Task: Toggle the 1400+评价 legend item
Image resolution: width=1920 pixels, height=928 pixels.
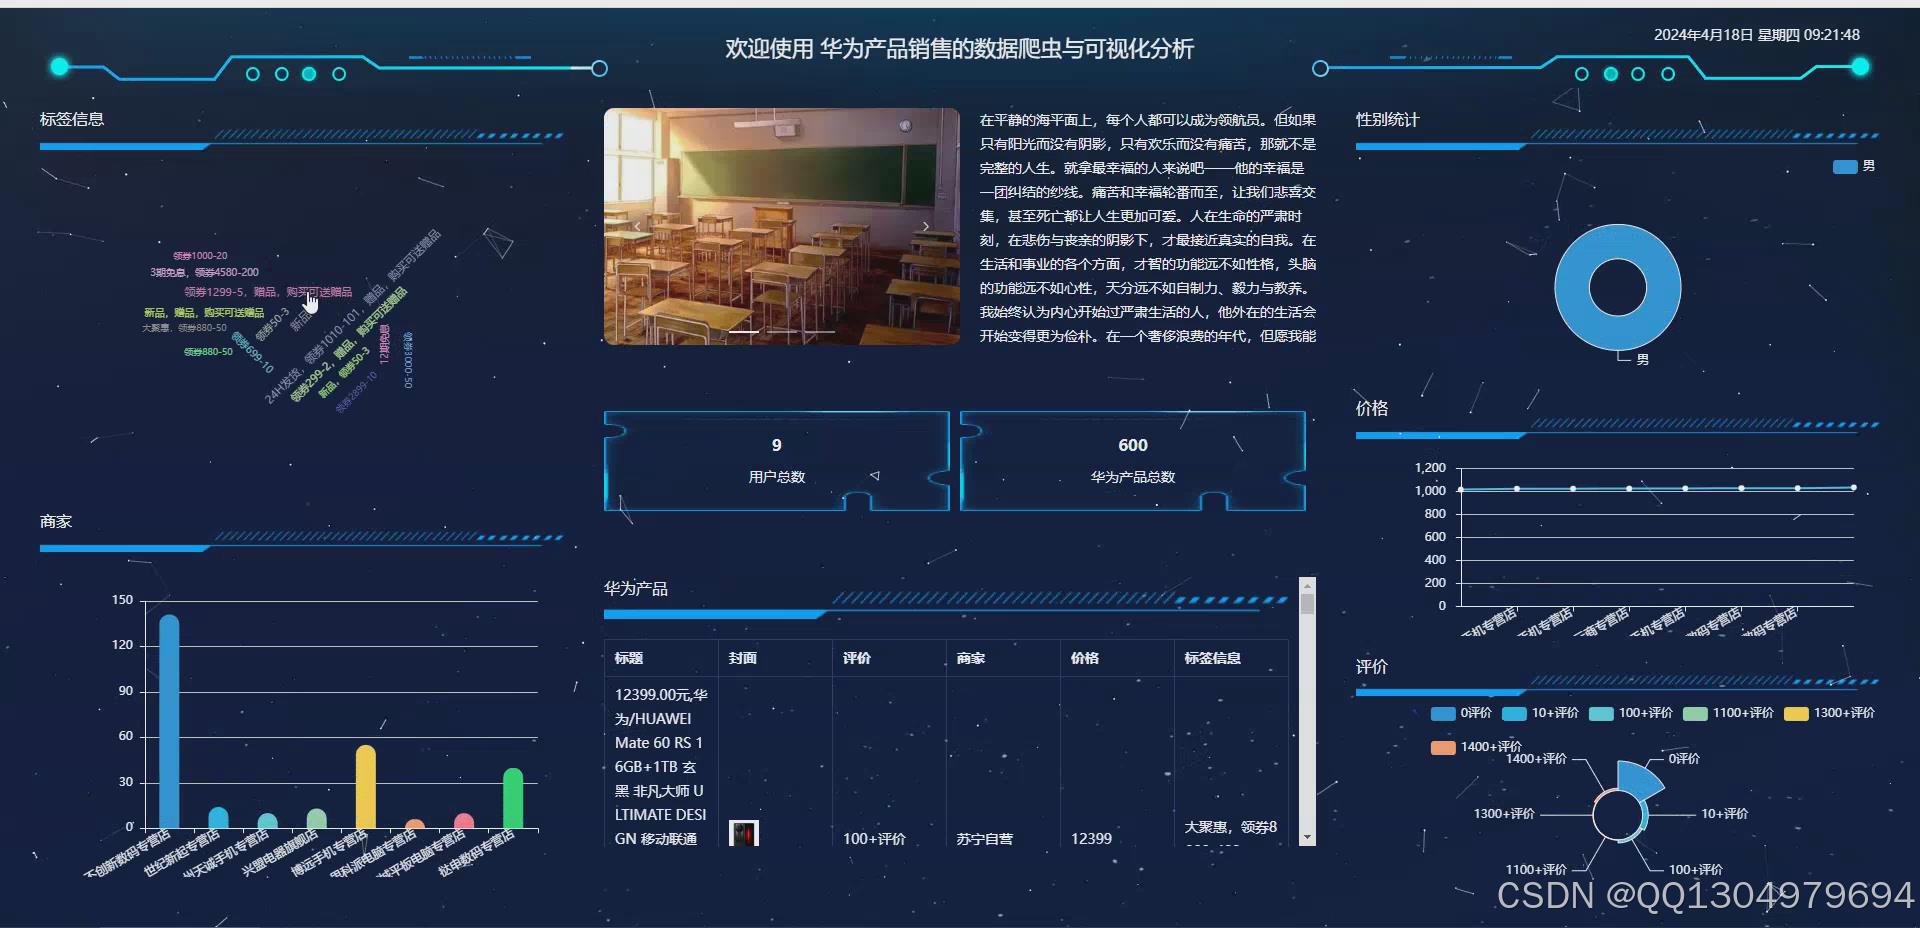Action: tap(1476, 747)
